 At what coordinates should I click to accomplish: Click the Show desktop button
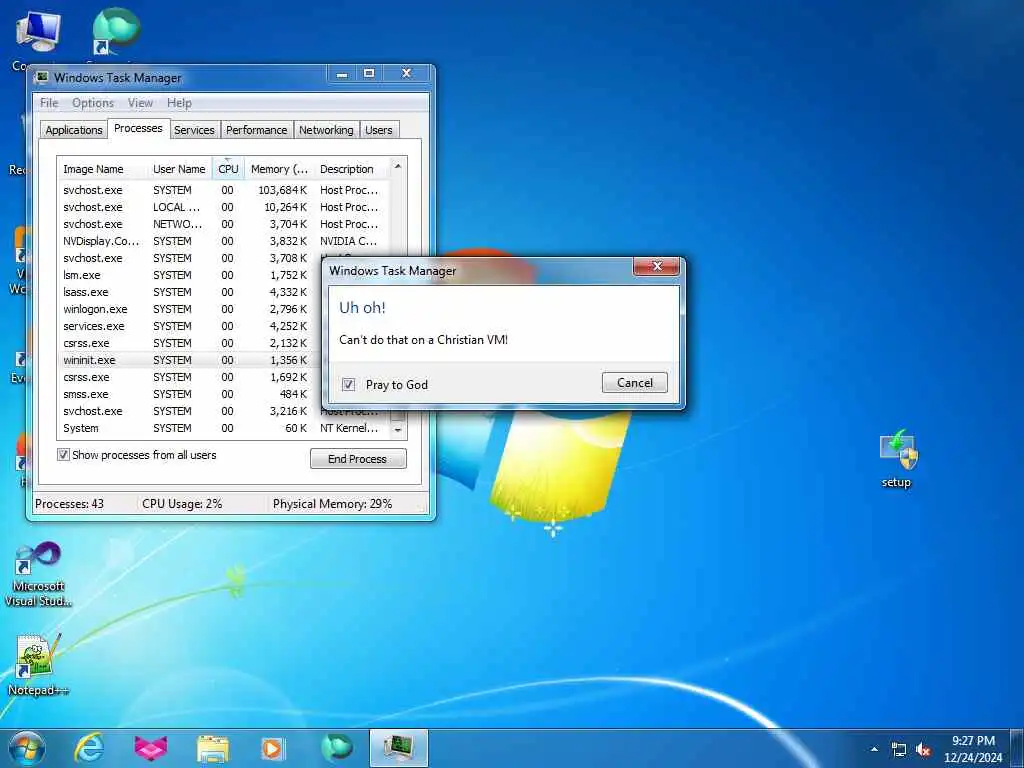click(x=1017, y=749)
